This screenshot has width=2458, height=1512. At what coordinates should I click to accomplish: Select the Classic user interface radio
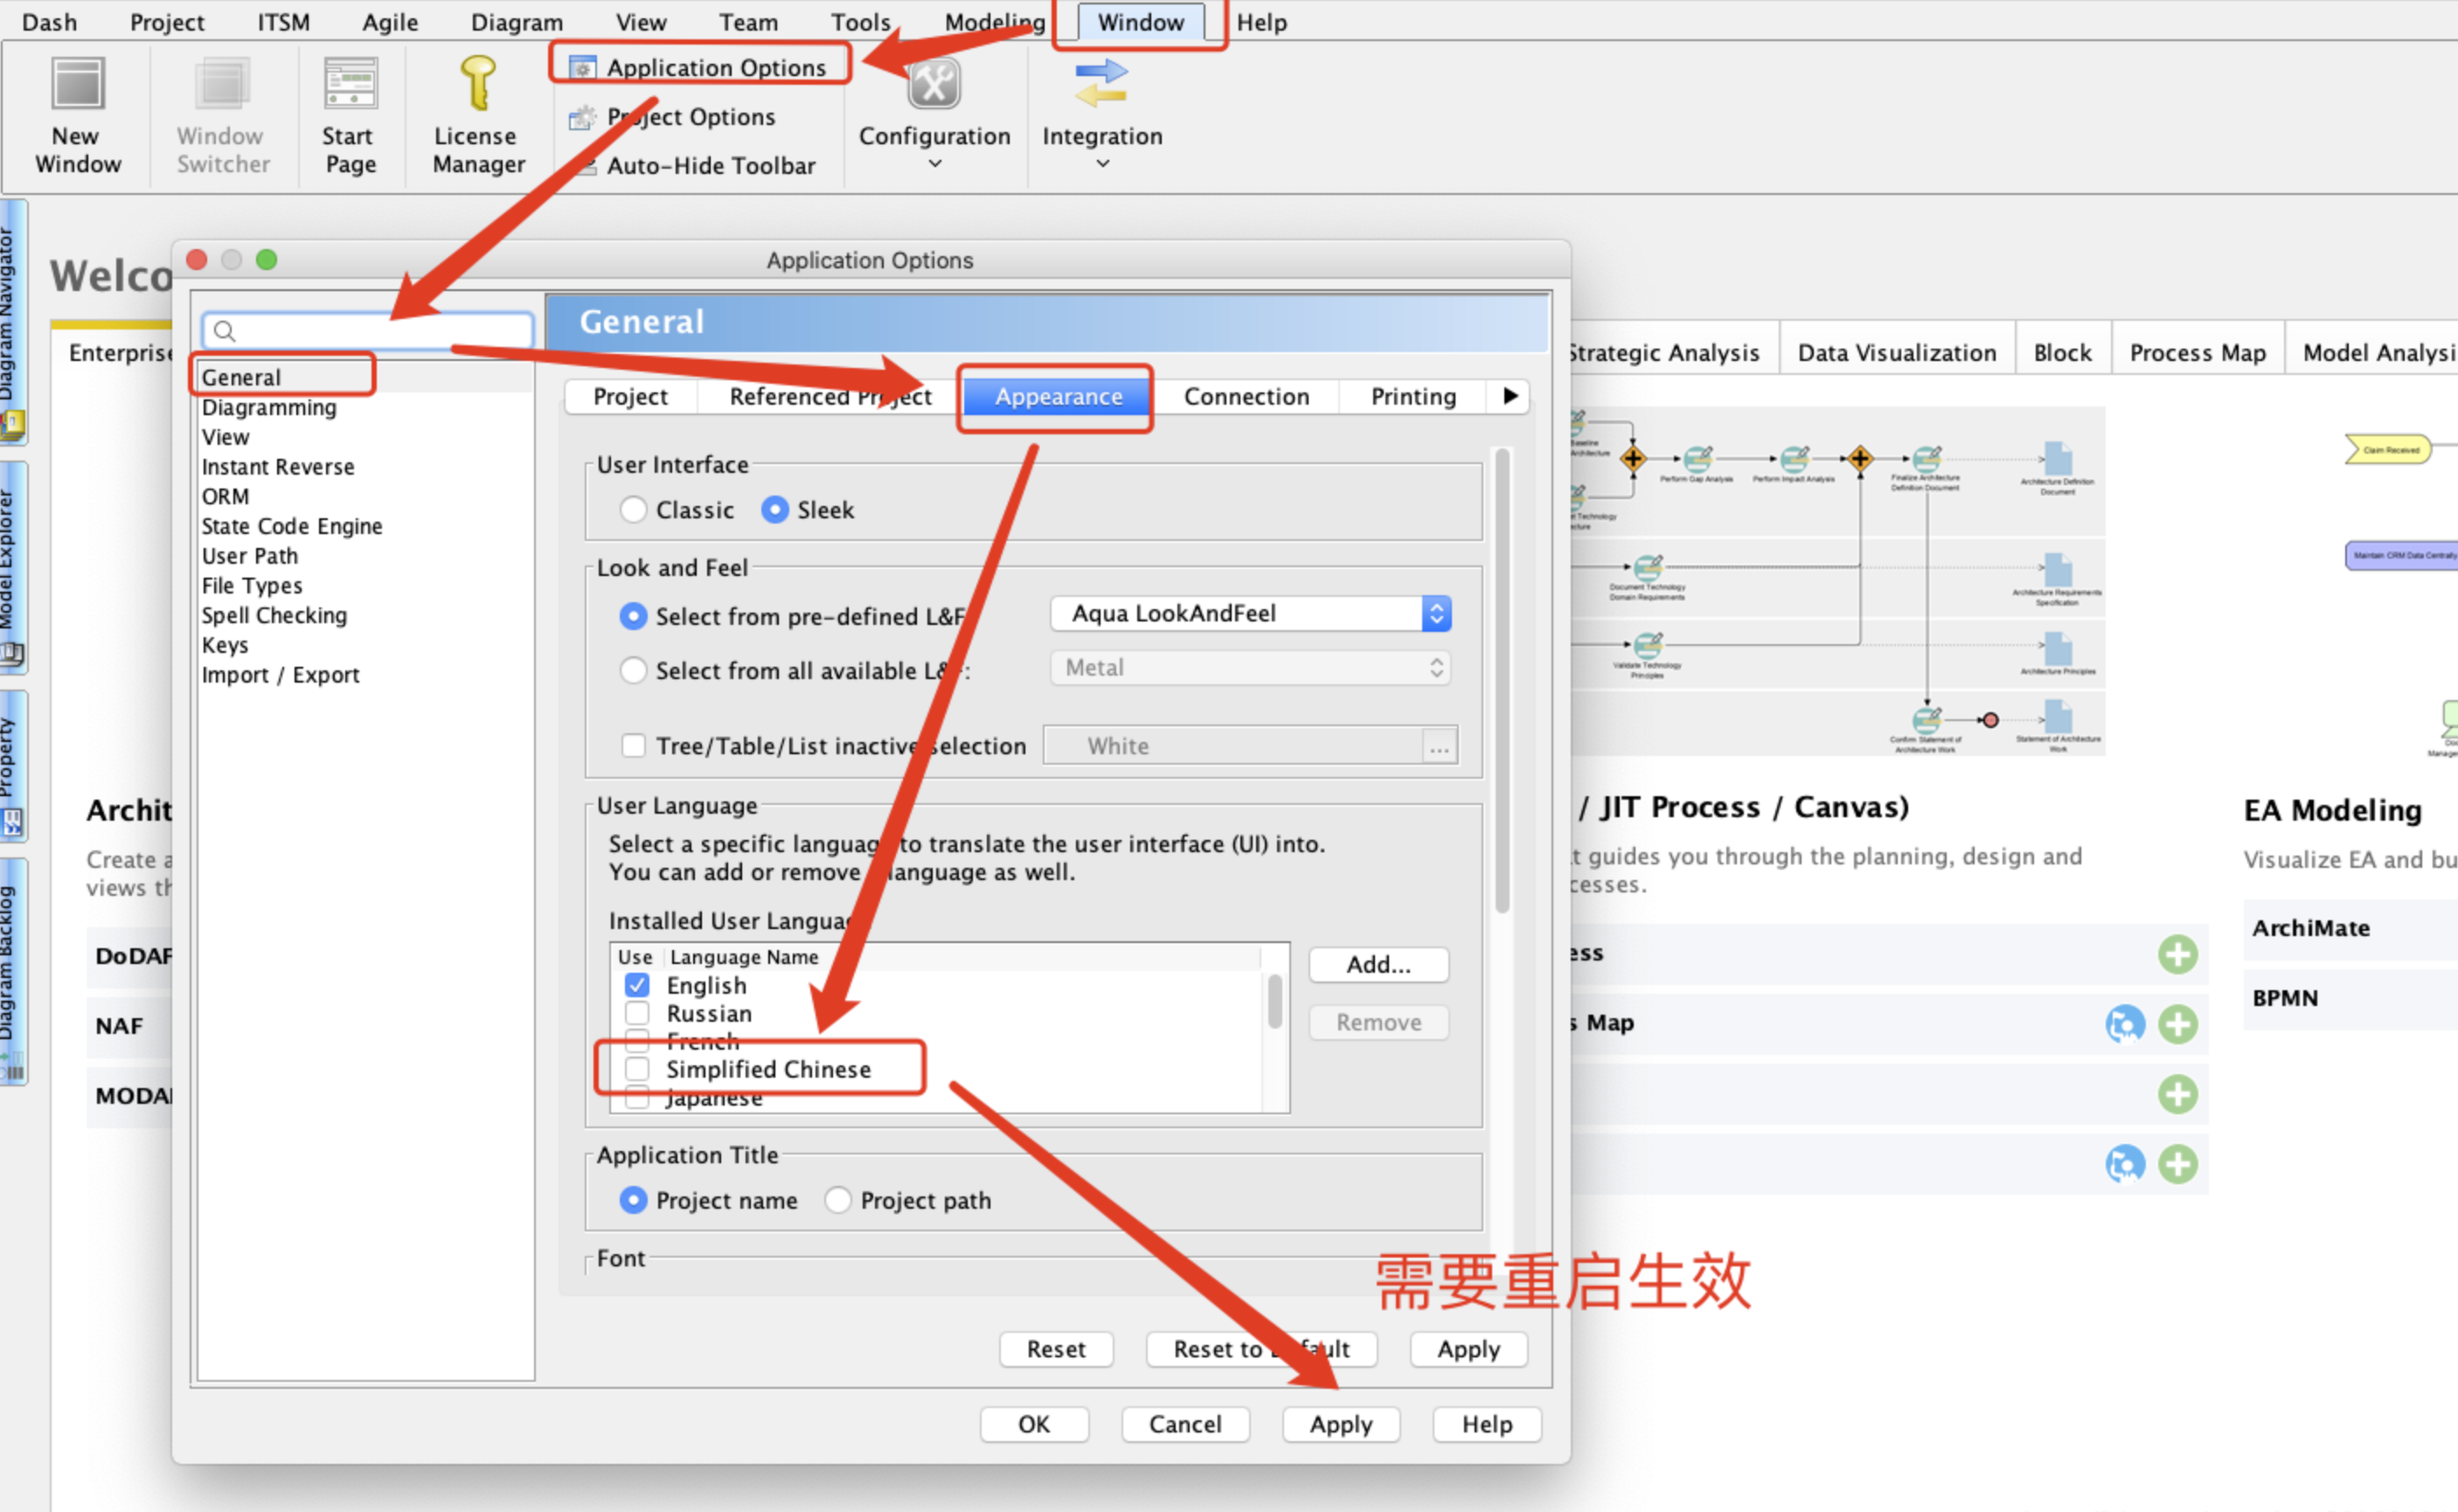pos(633,510)
